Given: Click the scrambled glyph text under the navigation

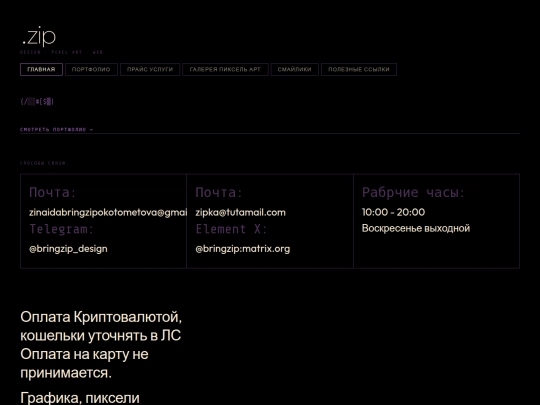Looking at the screenshot, I should [37, 102].
